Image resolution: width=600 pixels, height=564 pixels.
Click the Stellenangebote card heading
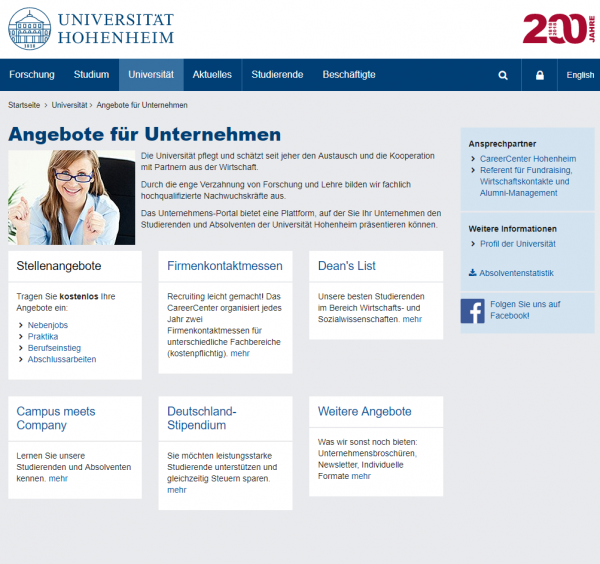pos(59,266)
